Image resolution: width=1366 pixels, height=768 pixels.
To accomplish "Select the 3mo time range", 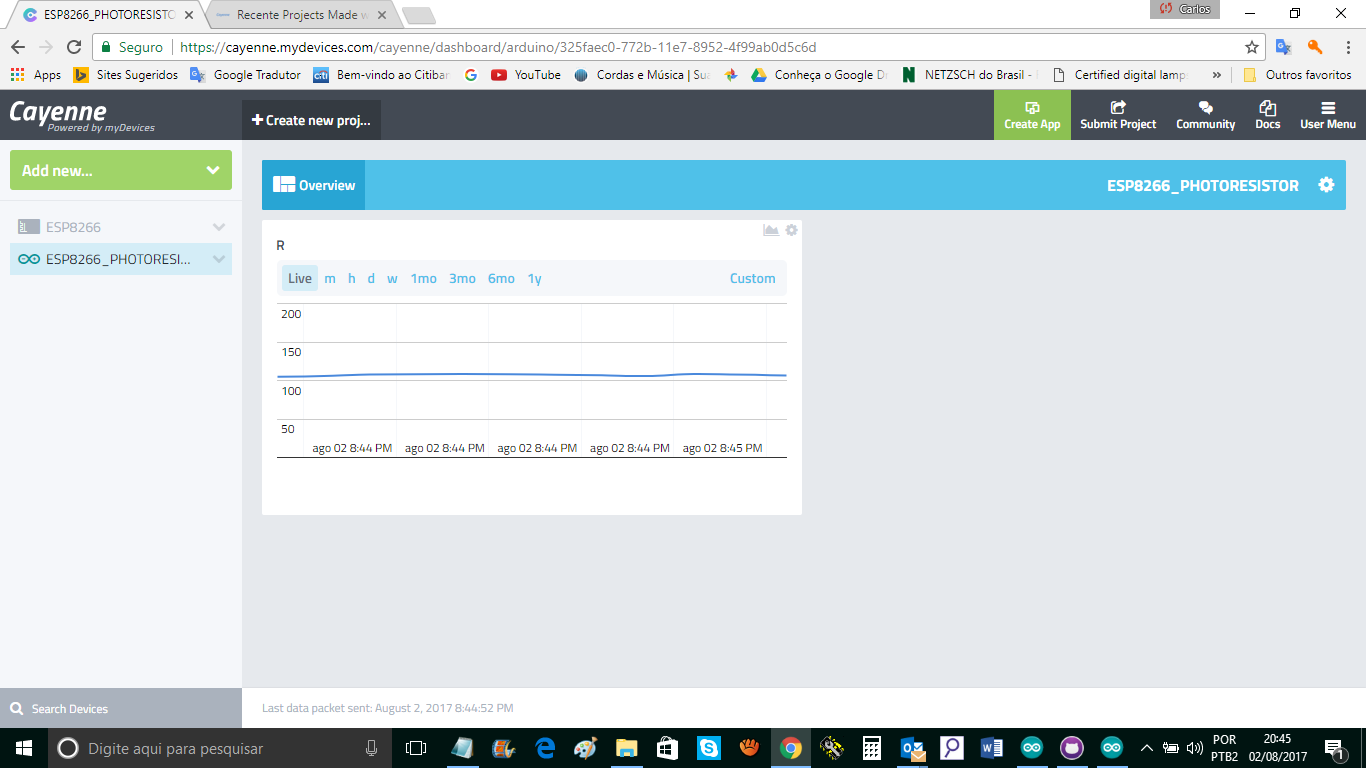I will coord(462,279).
